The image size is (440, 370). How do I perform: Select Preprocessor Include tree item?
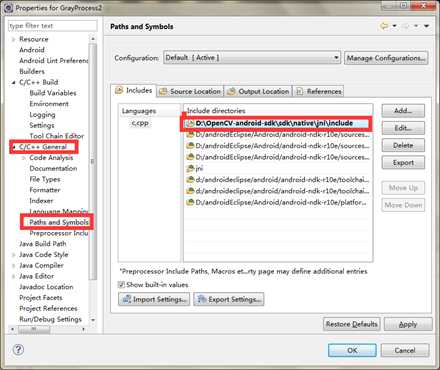(x=59, y=233)
